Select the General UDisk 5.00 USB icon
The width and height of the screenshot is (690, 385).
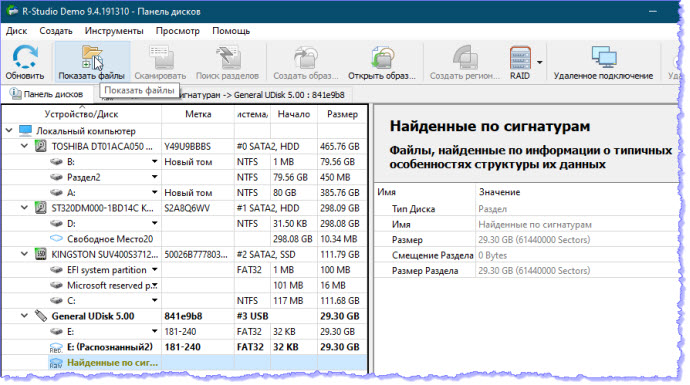40,316
